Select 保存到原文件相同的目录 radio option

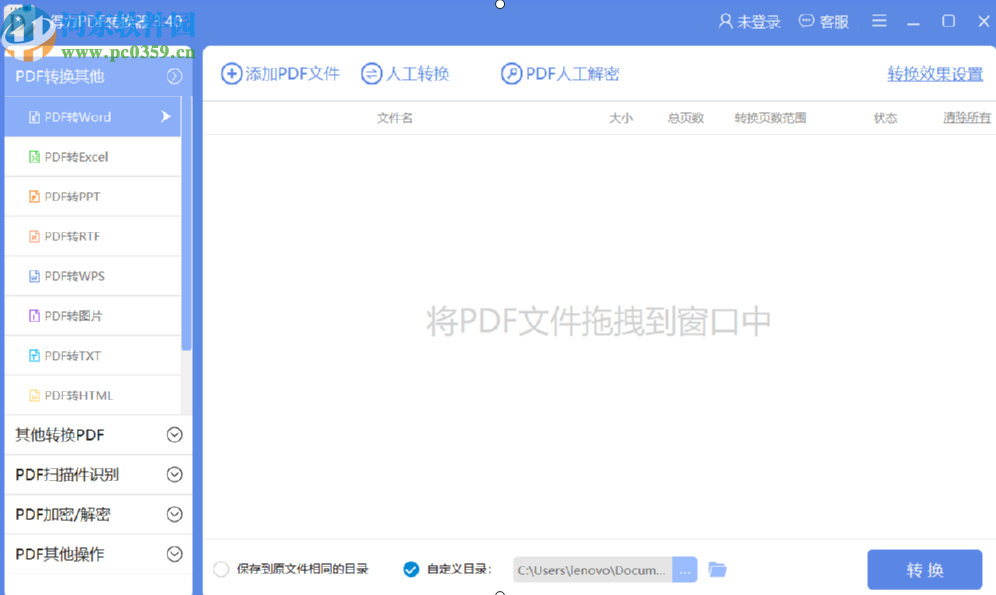coord(221,569)
